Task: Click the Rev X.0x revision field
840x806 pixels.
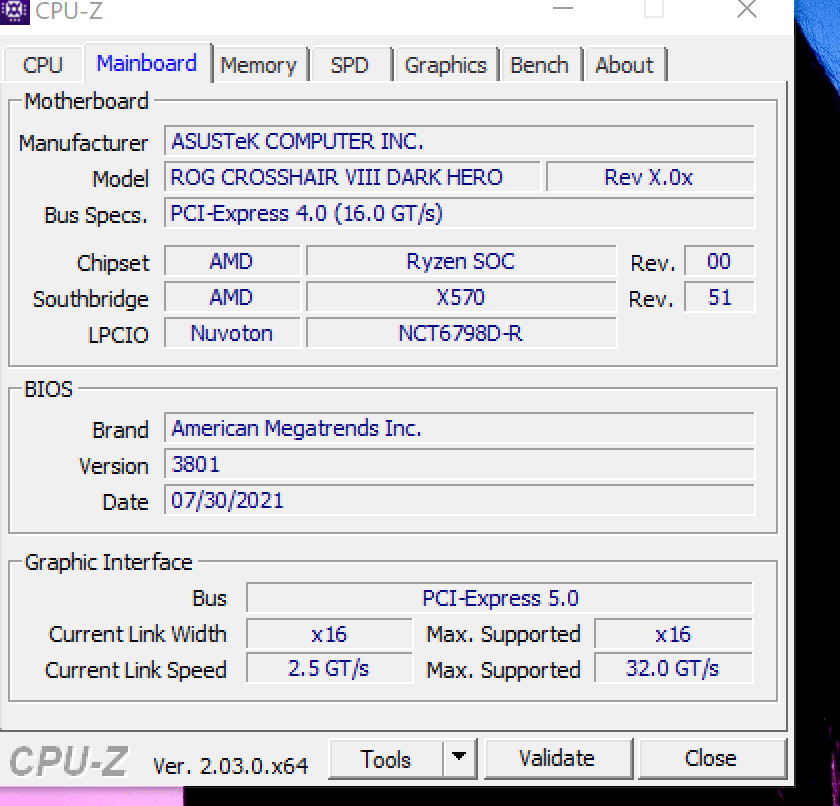Action: tap(650, 177)
